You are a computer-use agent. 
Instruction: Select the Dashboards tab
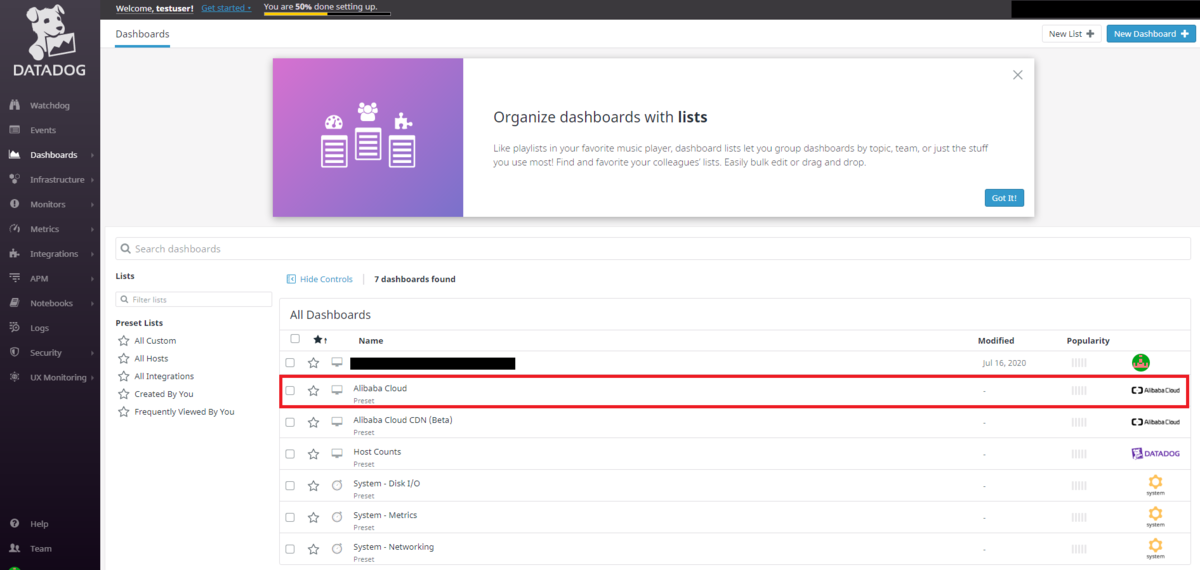142,34
